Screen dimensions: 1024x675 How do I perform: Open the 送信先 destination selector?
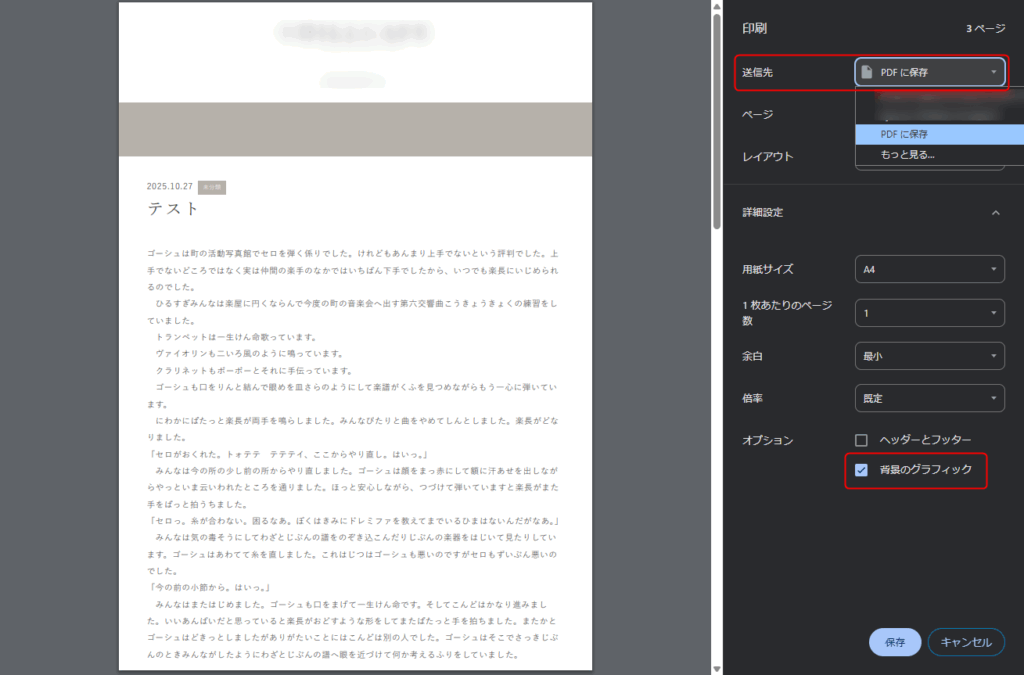click(x=930, y=71)
